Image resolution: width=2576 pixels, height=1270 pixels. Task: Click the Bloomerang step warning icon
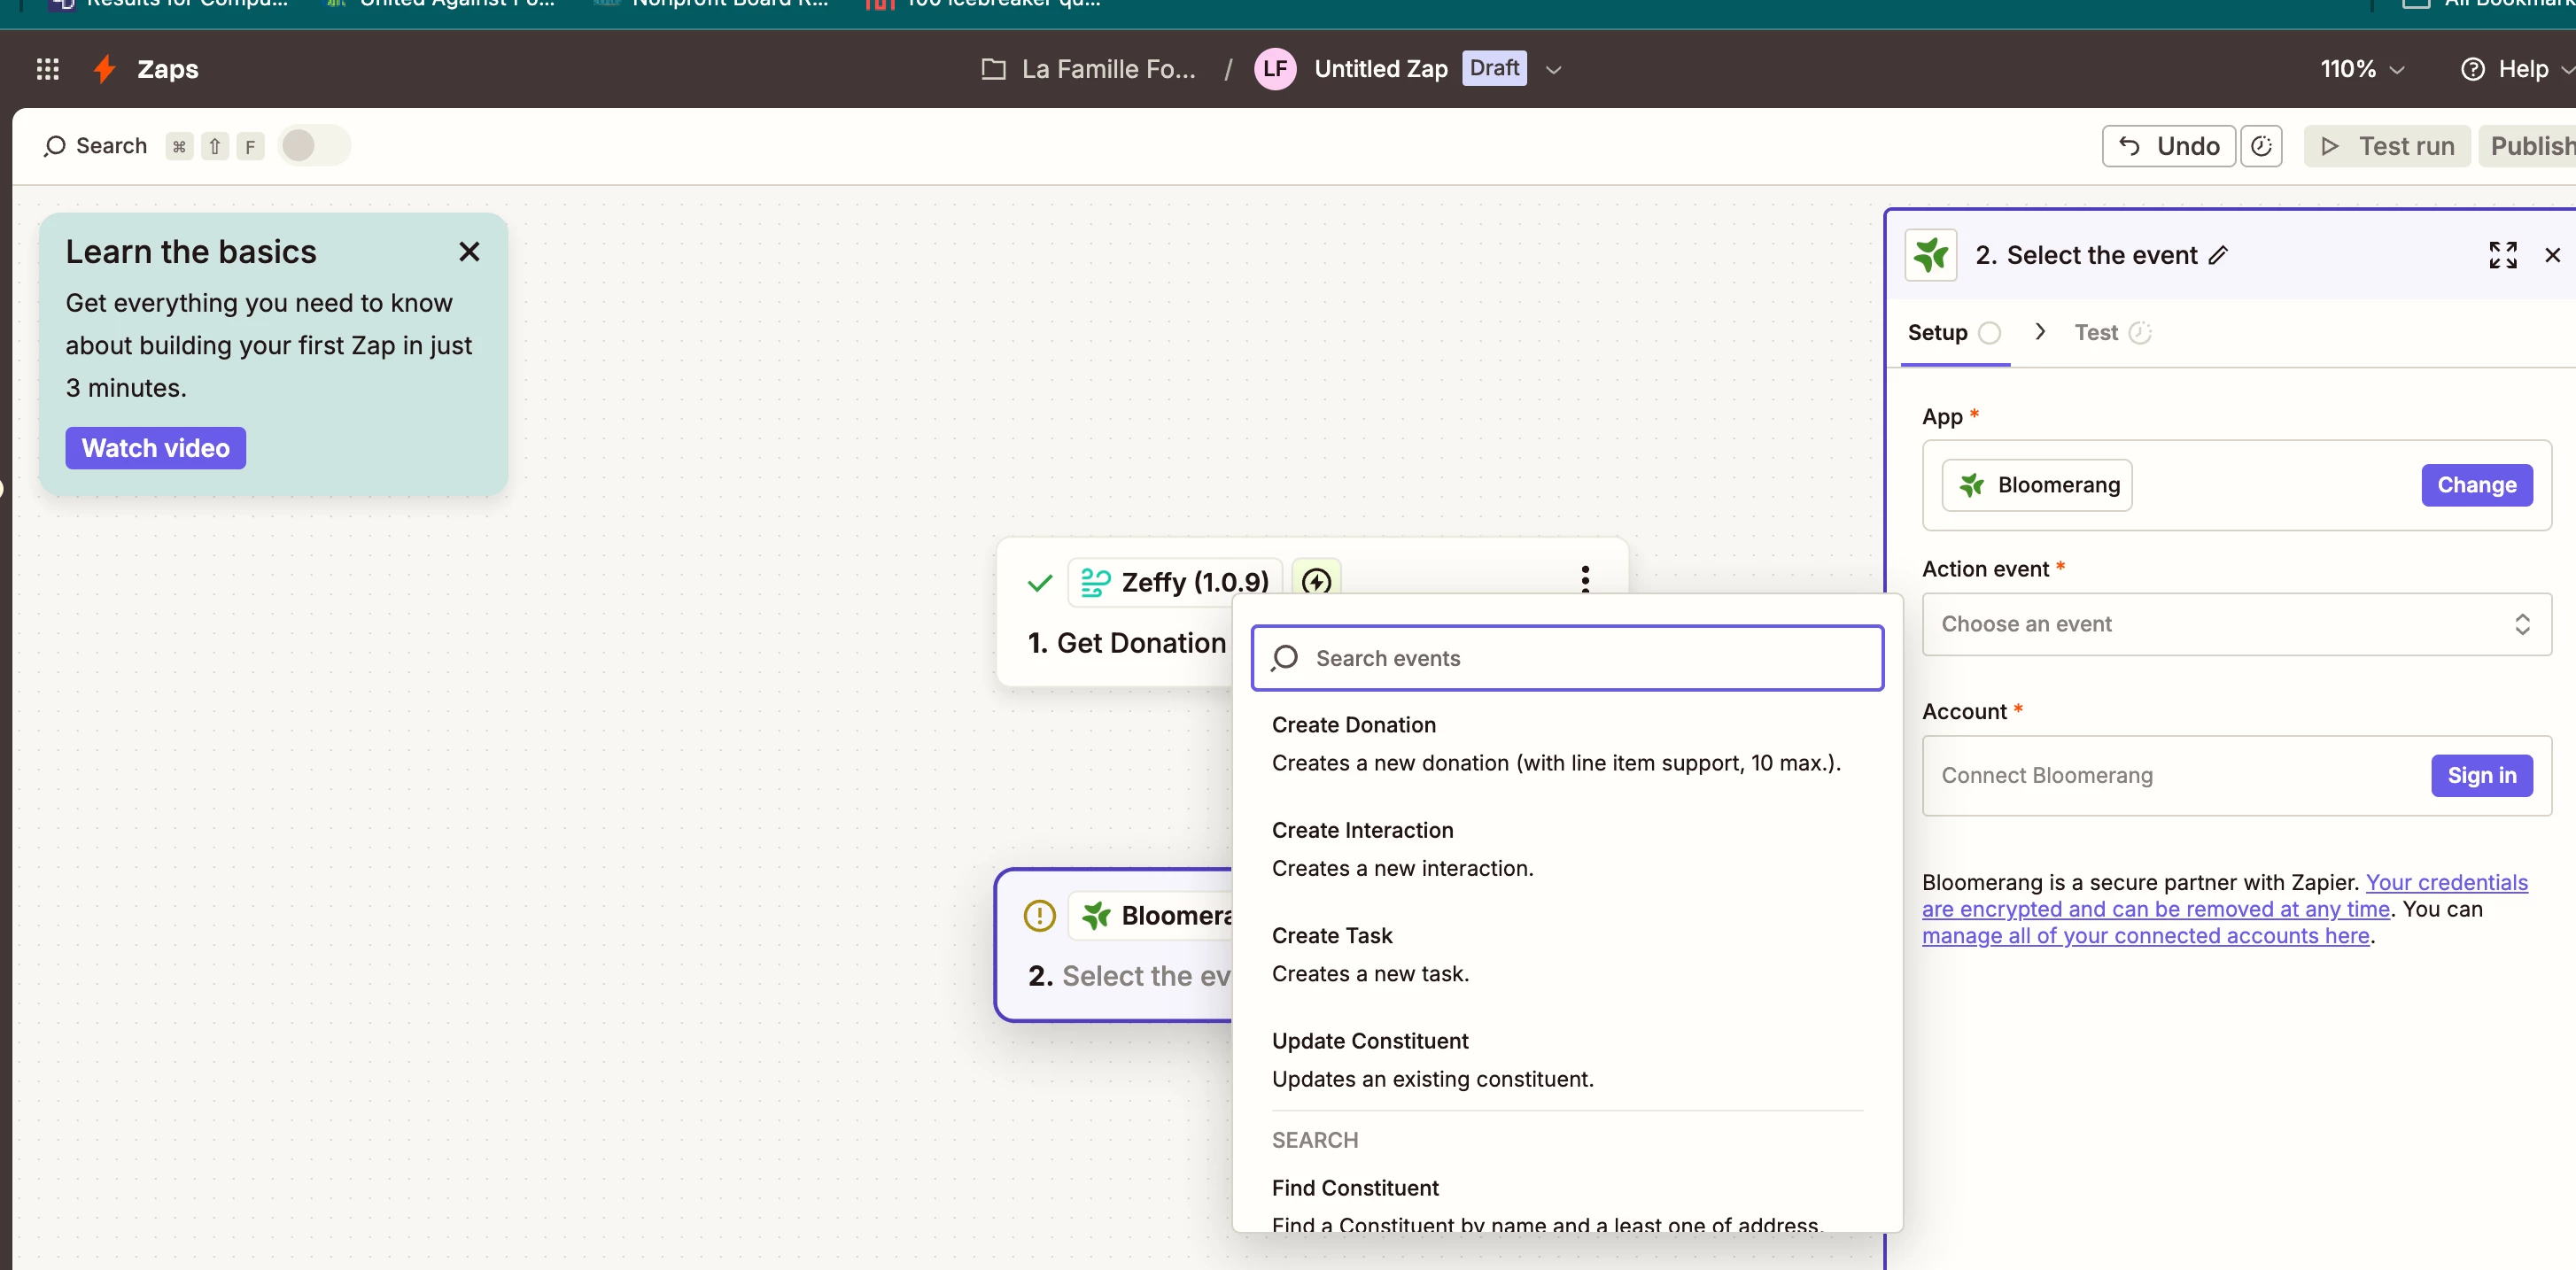pos(1039,915)
